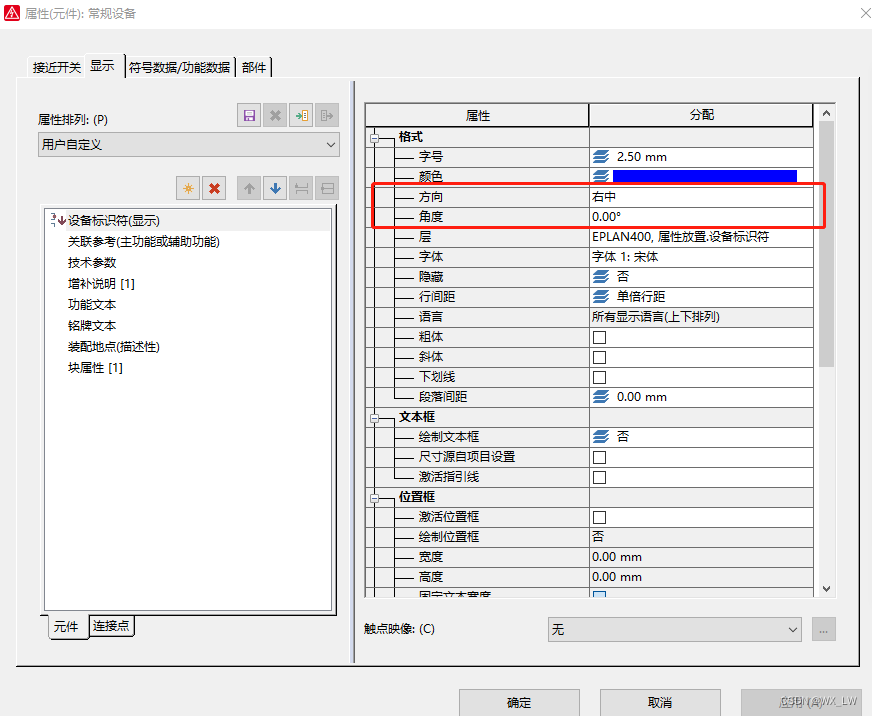Click the property table vertical scrollbar thumb
Screen dimensions: 872x716
(x=826, y=244)
